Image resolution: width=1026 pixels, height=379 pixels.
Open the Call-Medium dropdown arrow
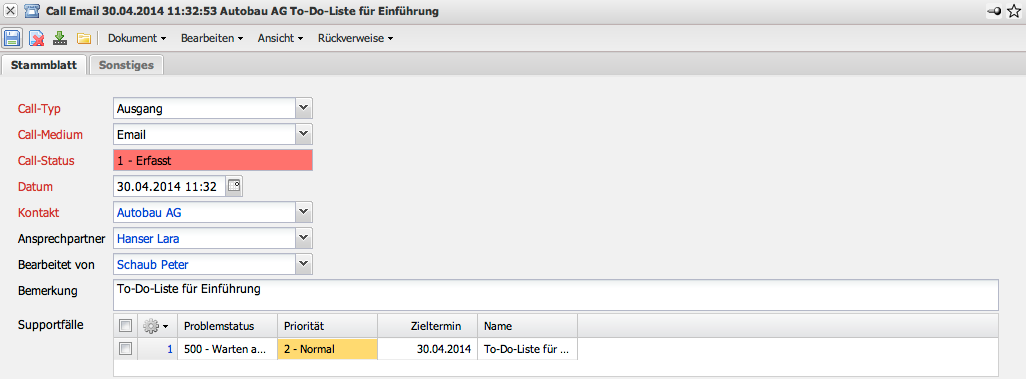[303, 134]
